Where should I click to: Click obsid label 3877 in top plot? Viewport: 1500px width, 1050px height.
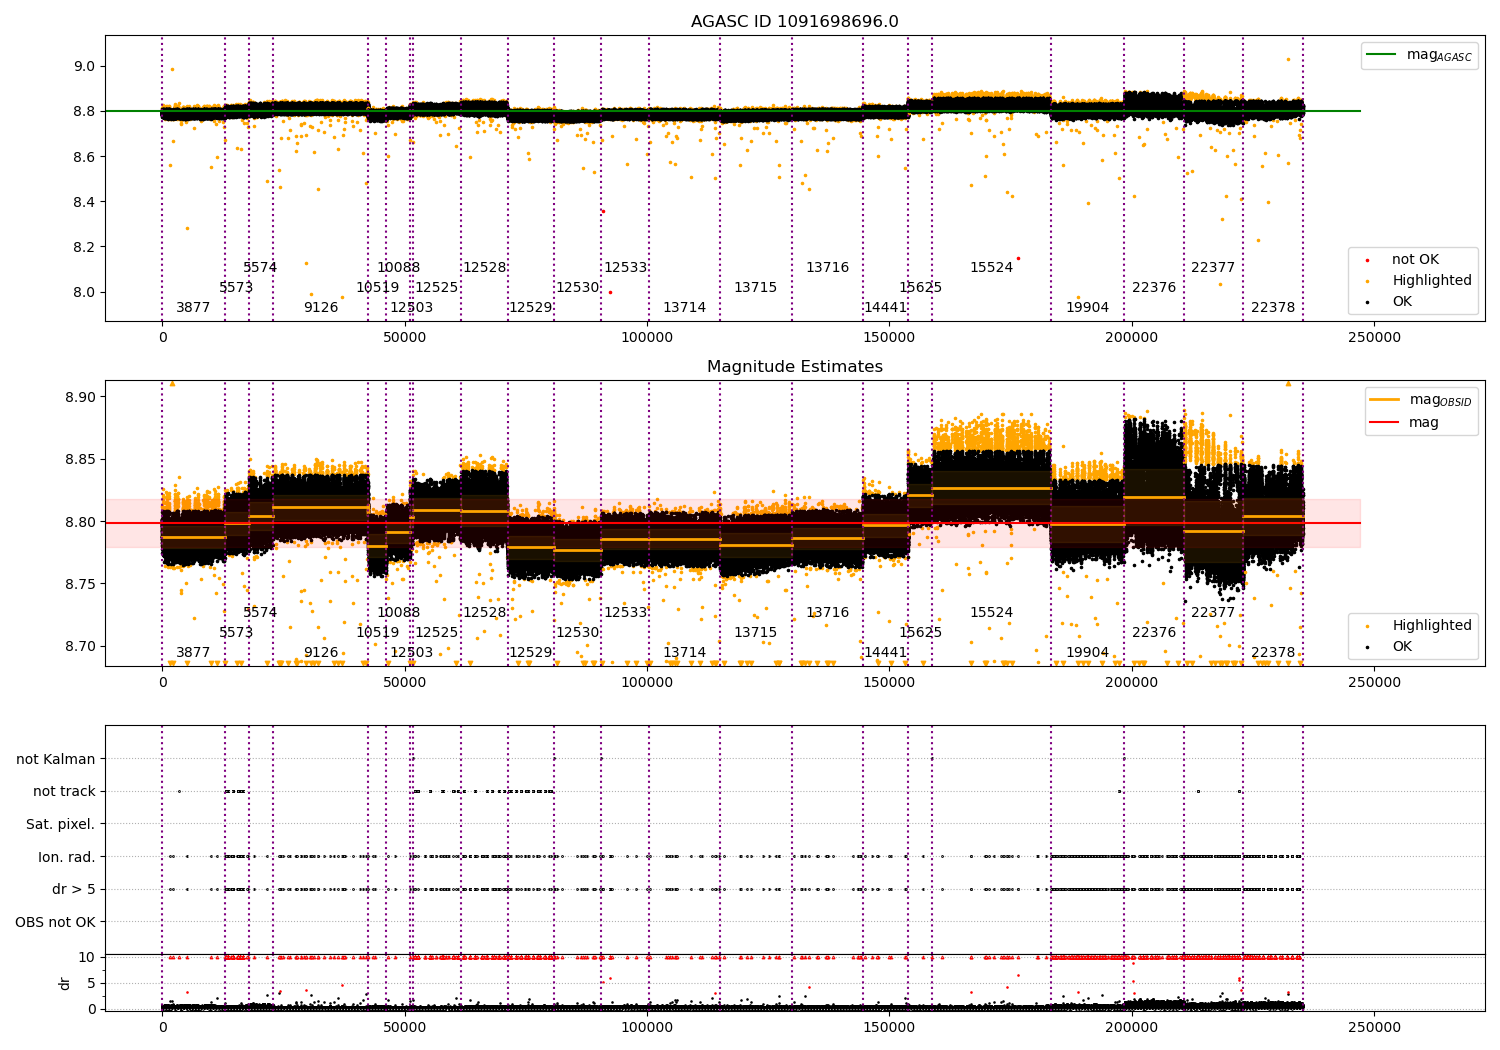(193, 308)
